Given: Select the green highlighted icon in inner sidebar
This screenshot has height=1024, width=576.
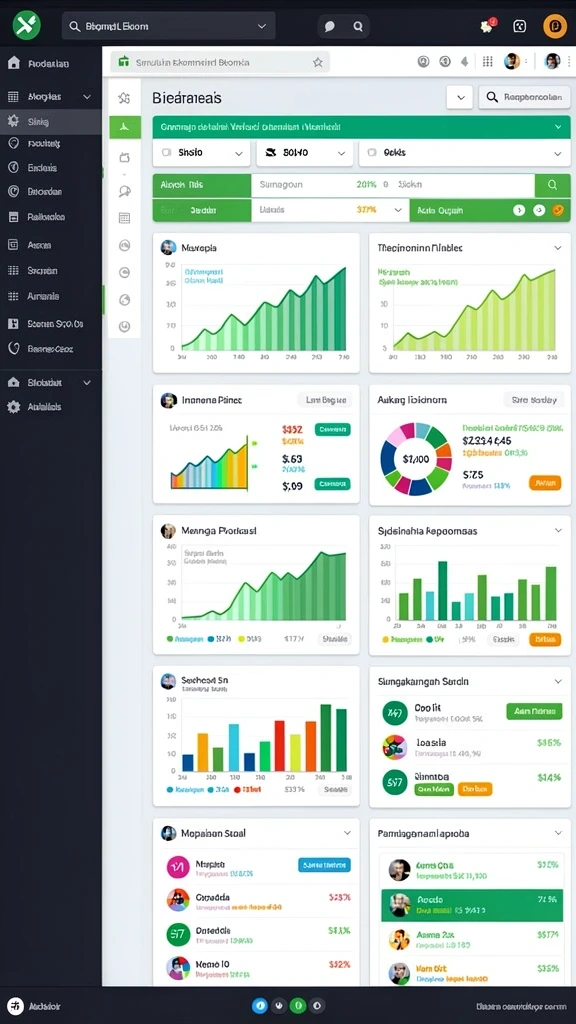Looking at the screenshot, I should (124, 127).
